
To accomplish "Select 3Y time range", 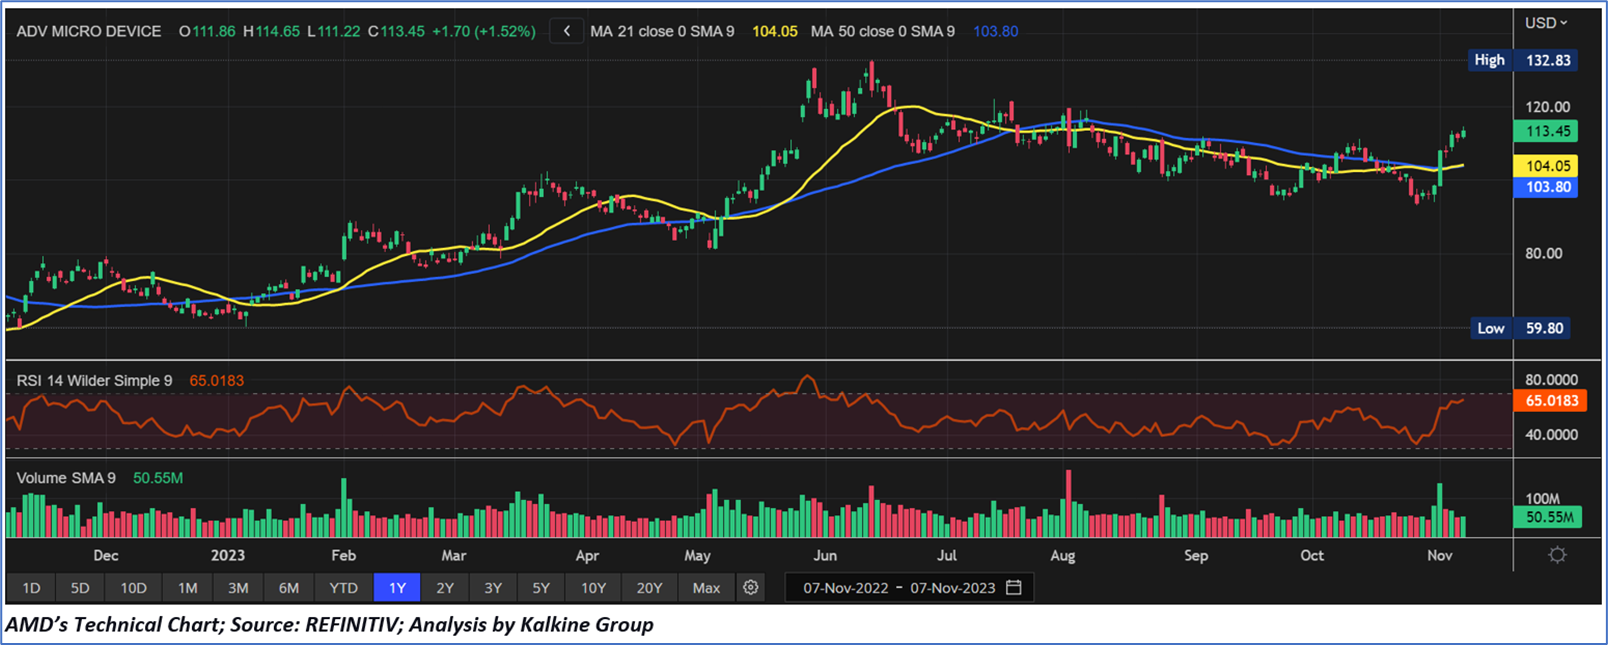I will pos(493,588).
